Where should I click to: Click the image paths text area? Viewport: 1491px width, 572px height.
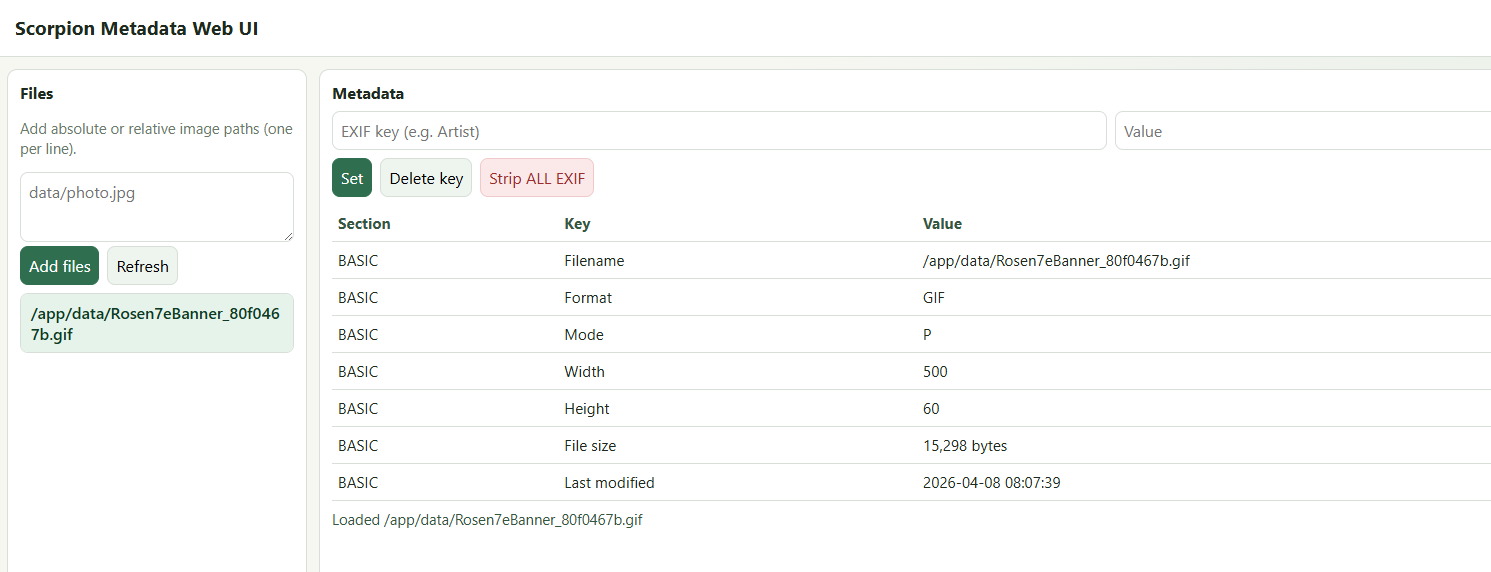(x=157, y=206)
